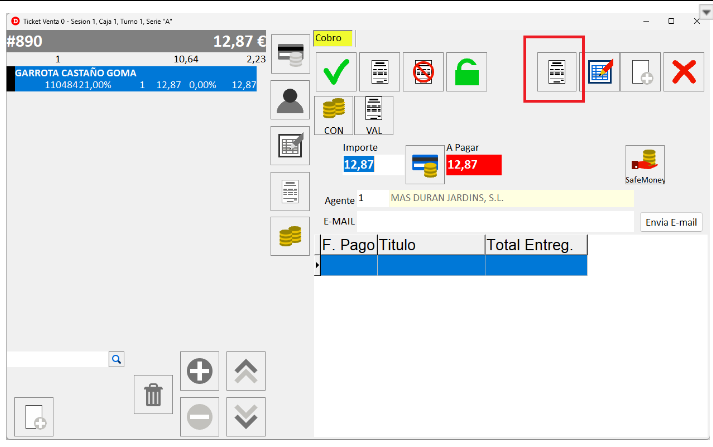This screenshot has width=713, height=447.
Task: Click the credit card icon beside Importe
Action: pos(425,165)
